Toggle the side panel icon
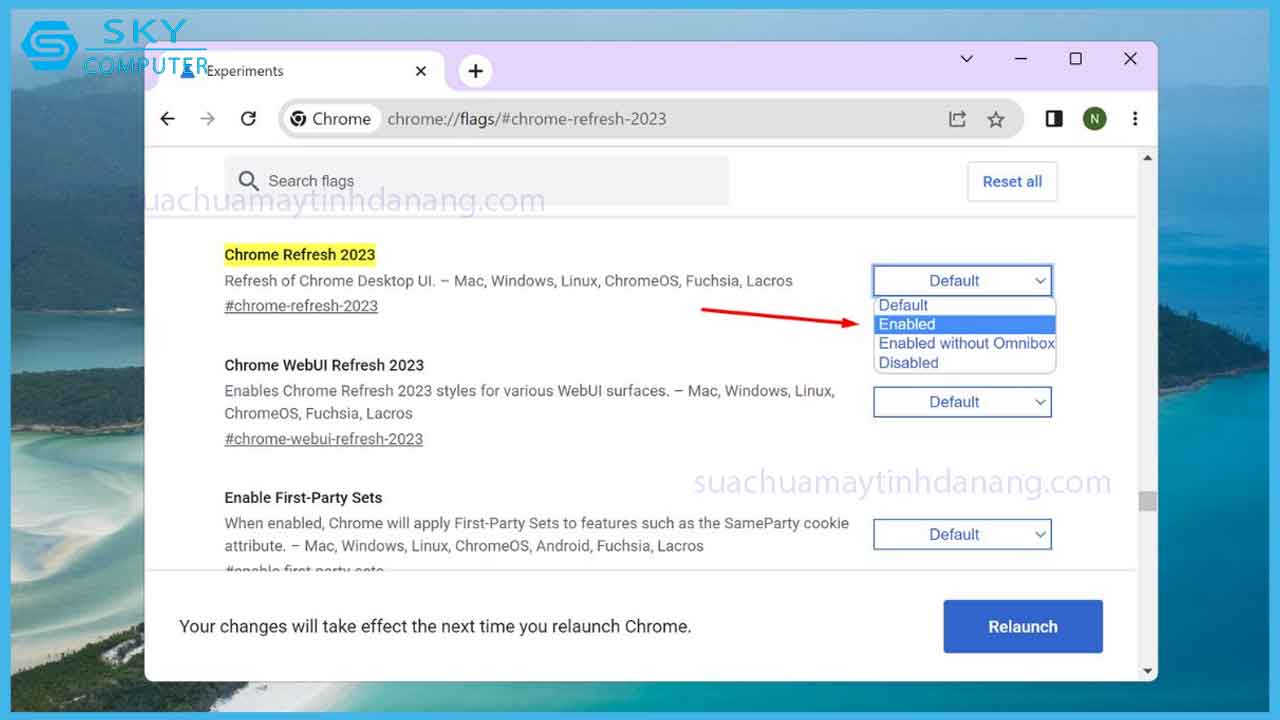This screenshot has height=720, width=1280. click(1054, 119)
